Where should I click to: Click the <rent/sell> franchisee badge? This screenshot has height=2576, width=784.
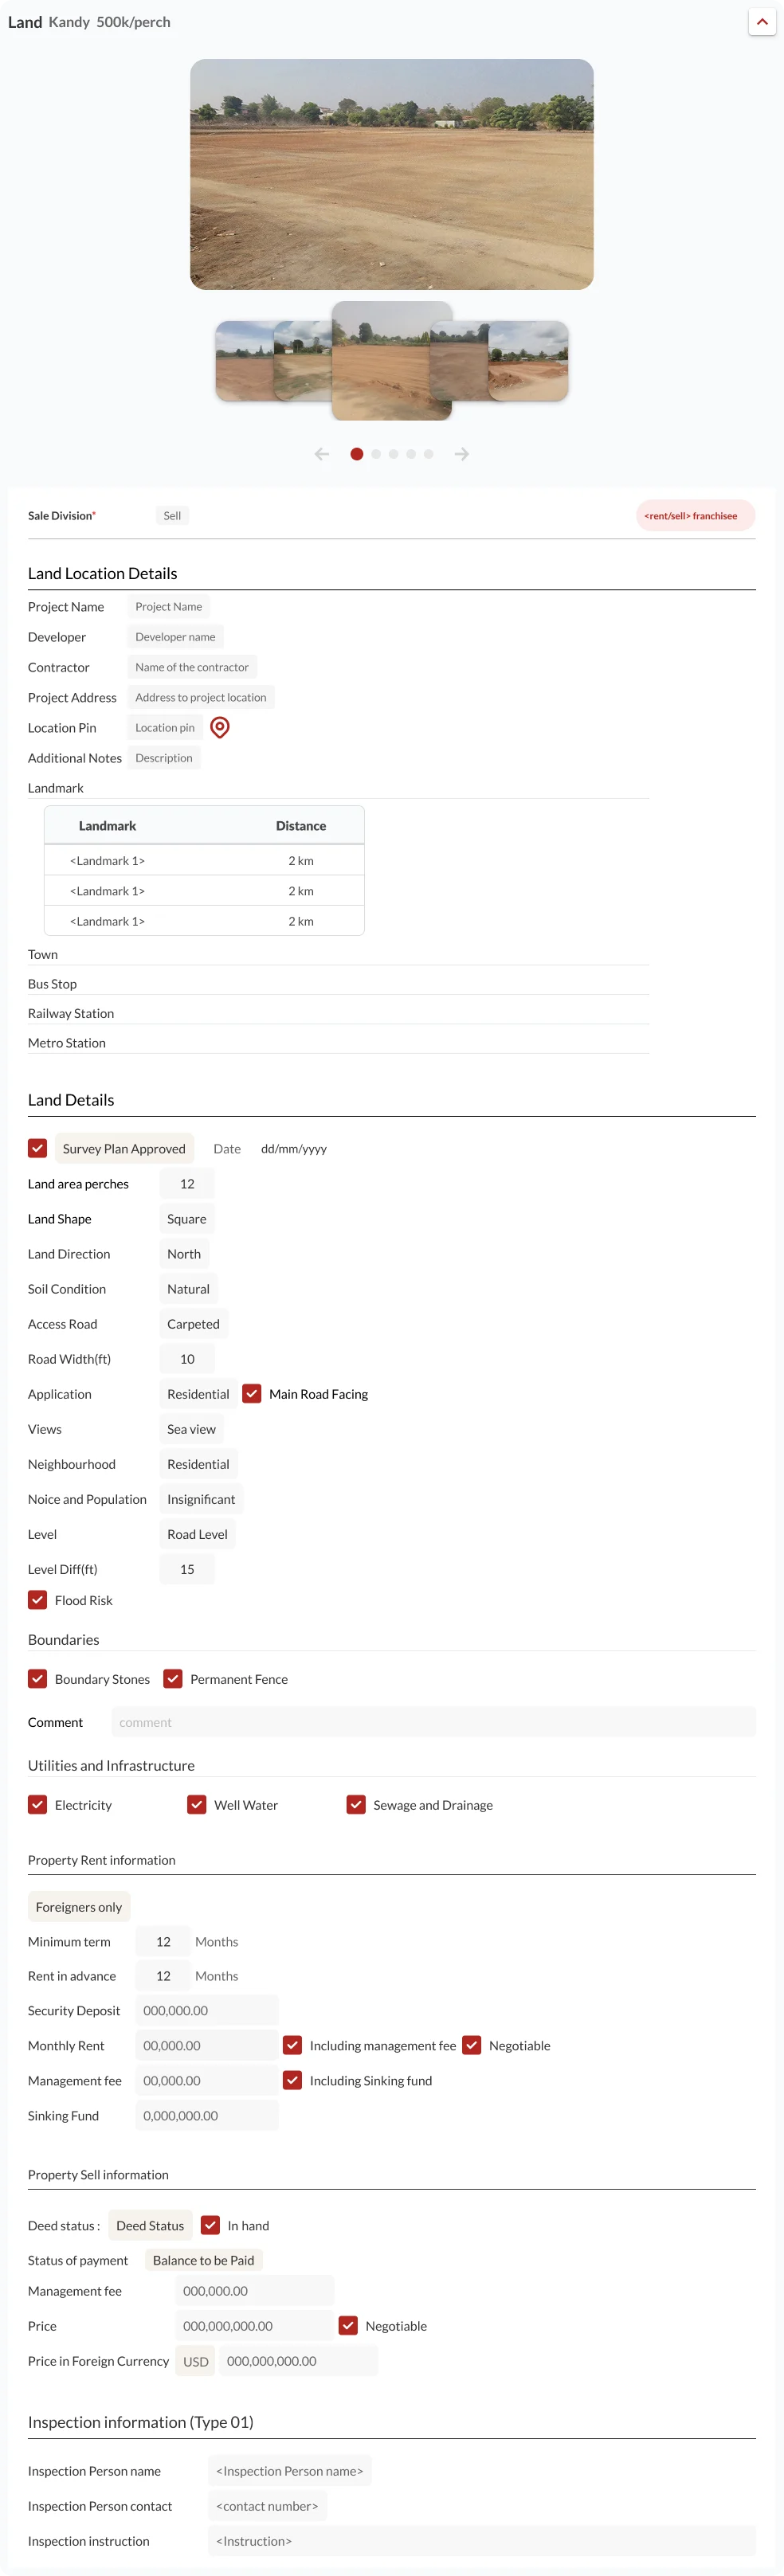point(695,516)
